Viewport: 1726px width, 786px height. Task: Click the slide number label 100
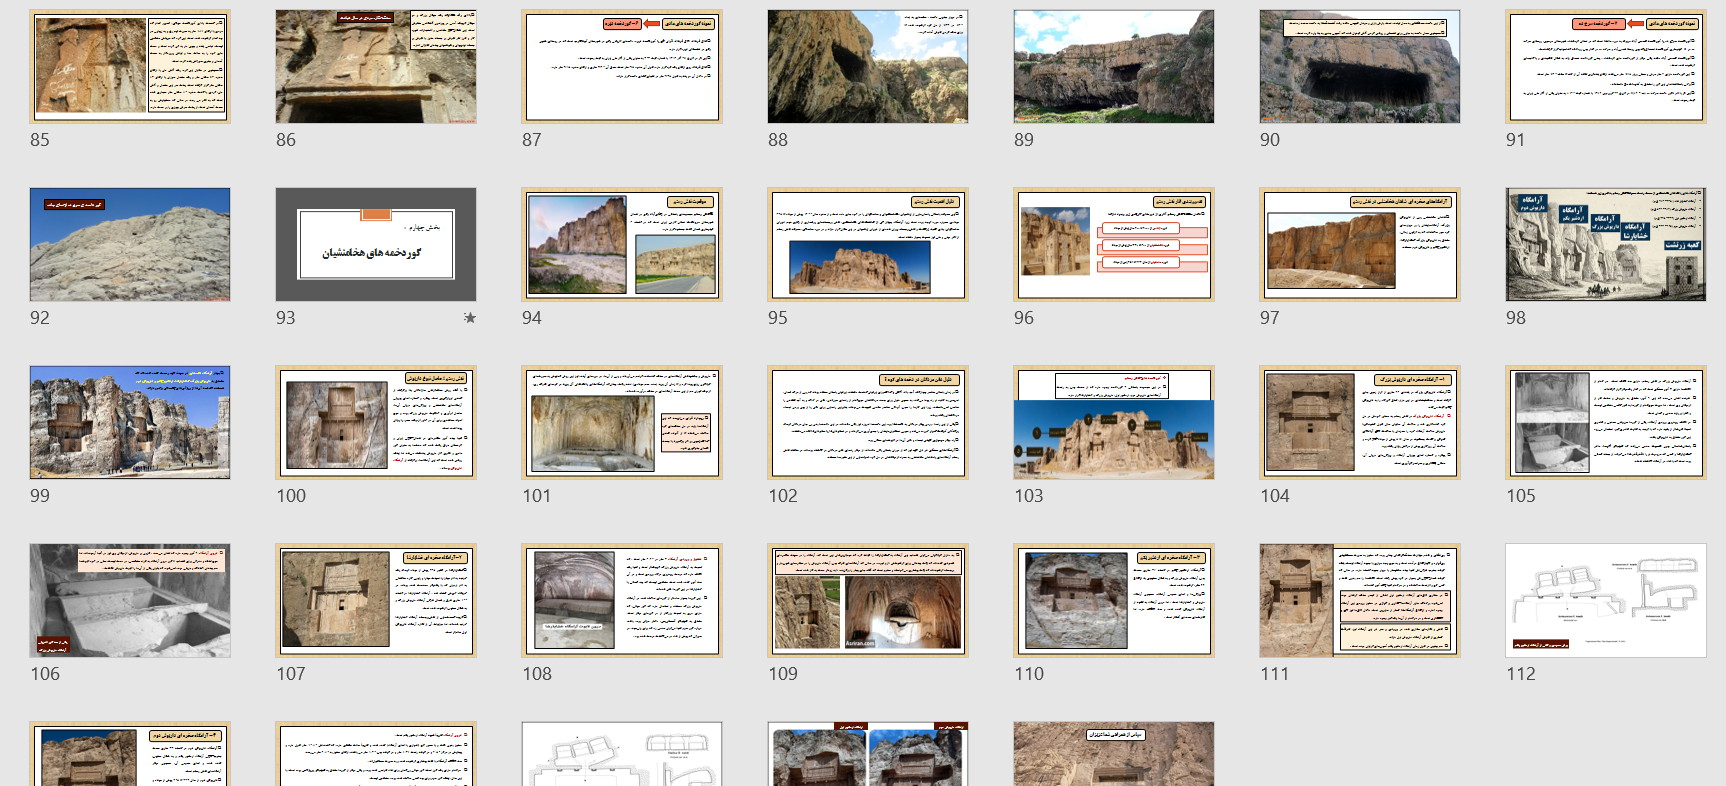tap(291, 496)
